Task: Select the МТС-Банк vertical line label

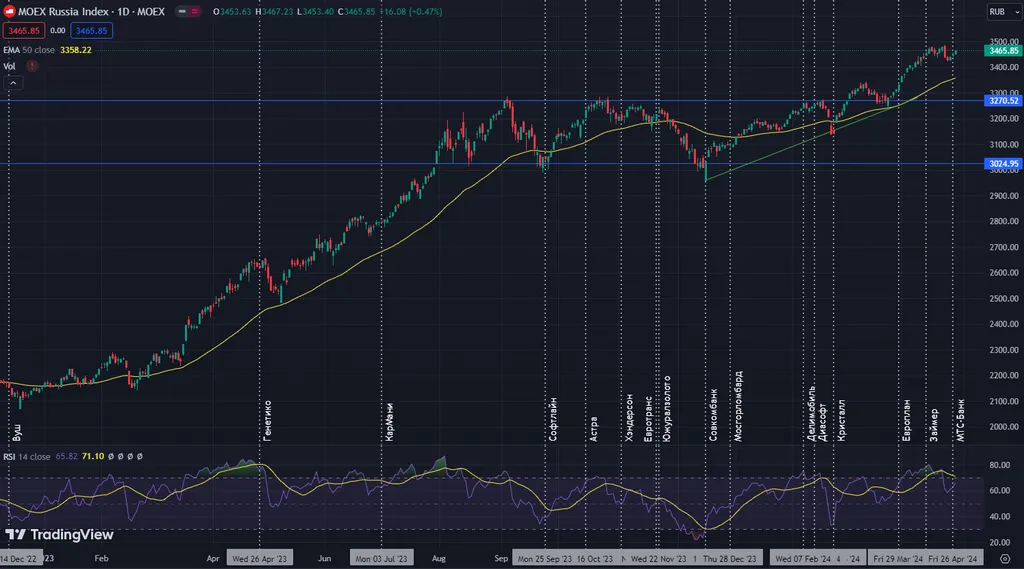Action: coord(961,420)
